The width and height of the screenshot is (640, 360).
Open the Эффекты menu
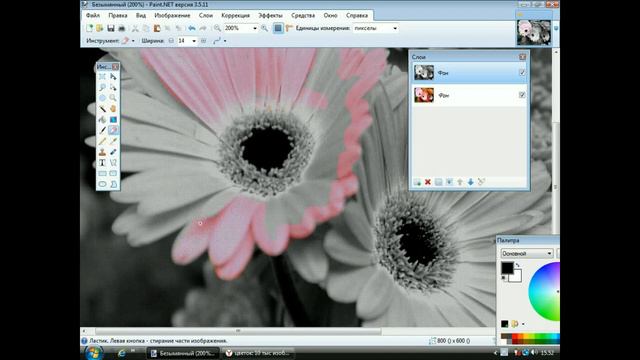270,15
